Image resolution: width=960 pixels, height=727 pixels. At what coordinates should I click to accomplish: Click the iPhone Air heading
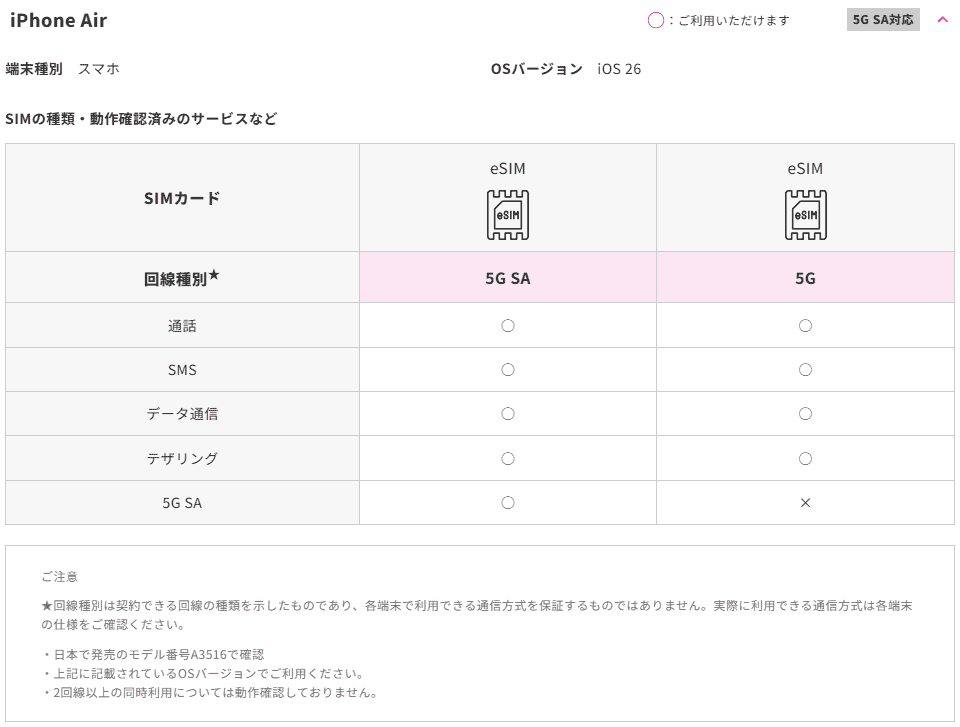pyautogui.click(x=58, y=20)
